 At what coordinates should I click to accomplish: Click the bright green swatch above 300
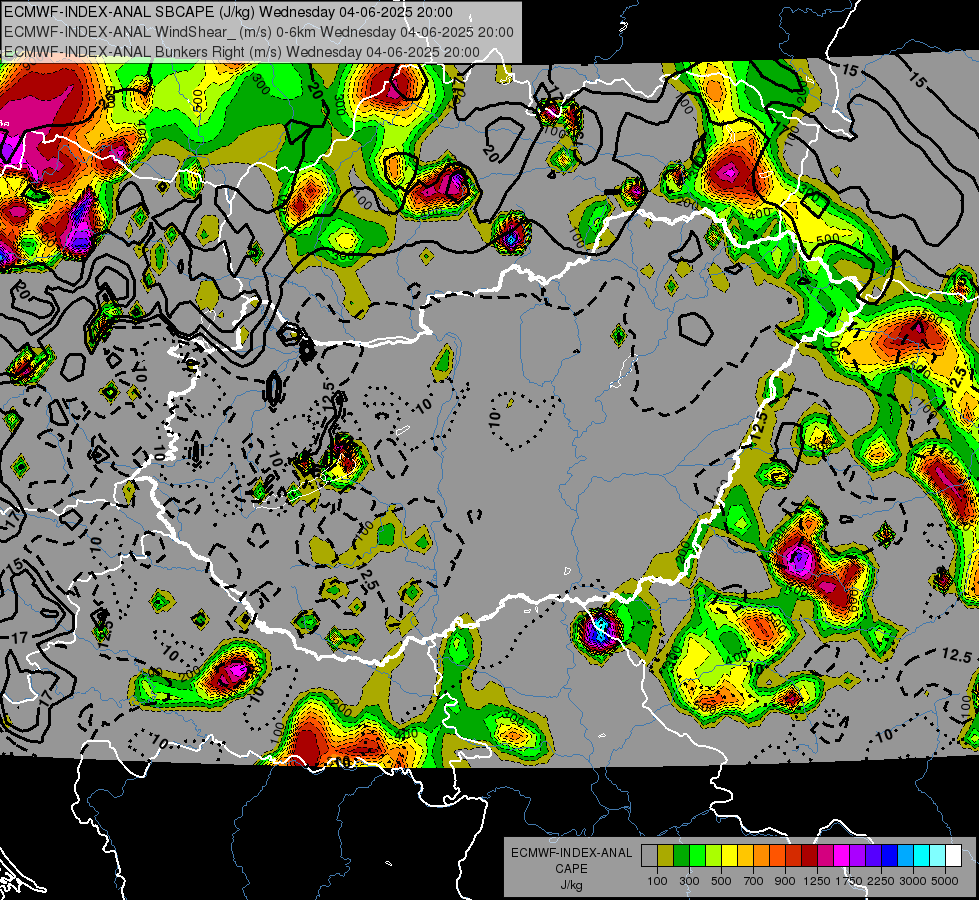click(697, 855)
